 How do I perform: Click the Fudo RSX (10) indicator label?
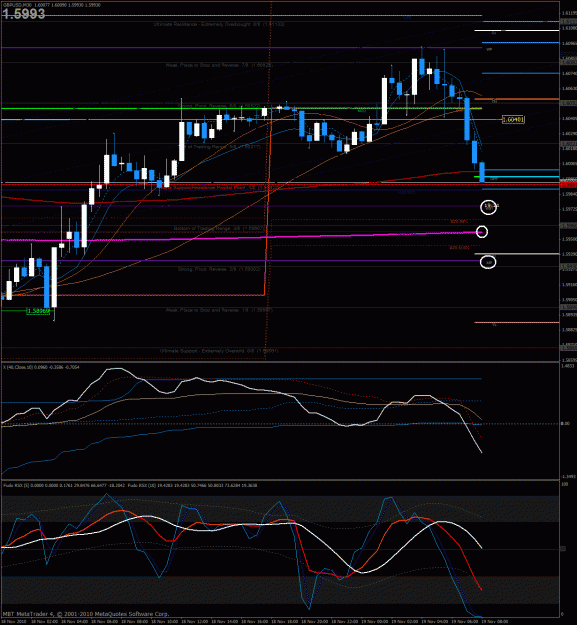192,485
